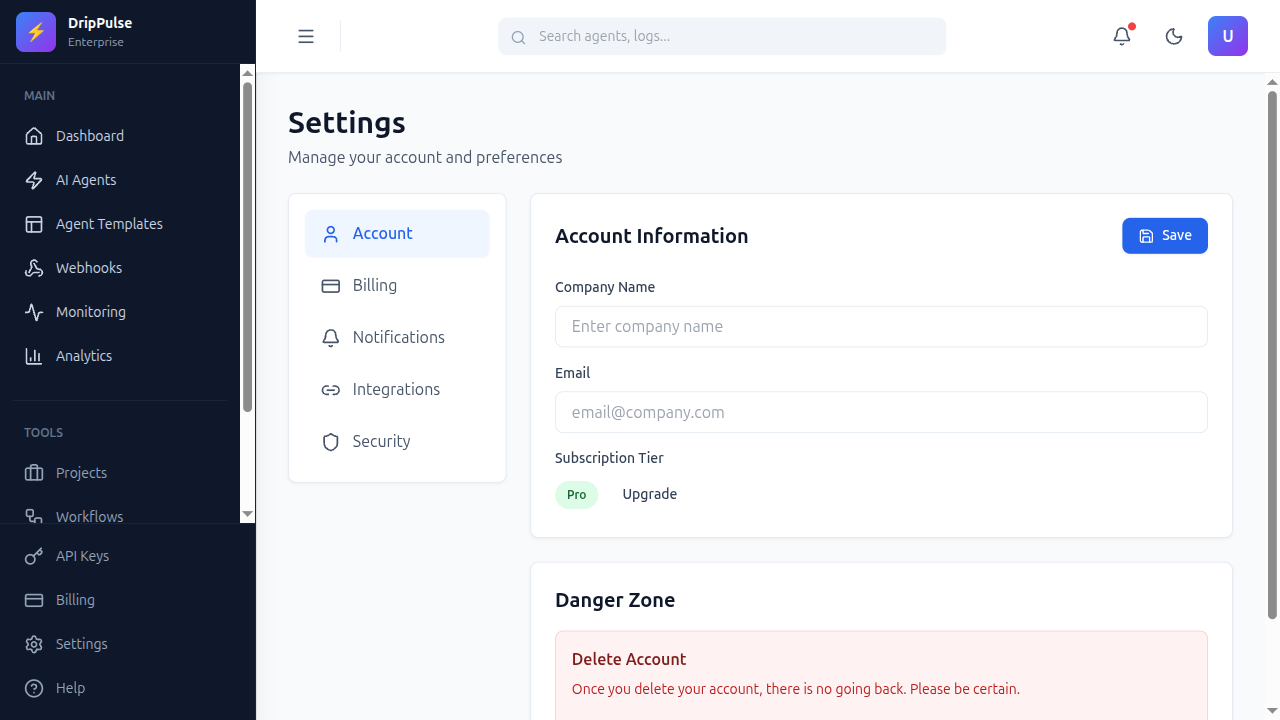Click into Email input field

(881, 412)
